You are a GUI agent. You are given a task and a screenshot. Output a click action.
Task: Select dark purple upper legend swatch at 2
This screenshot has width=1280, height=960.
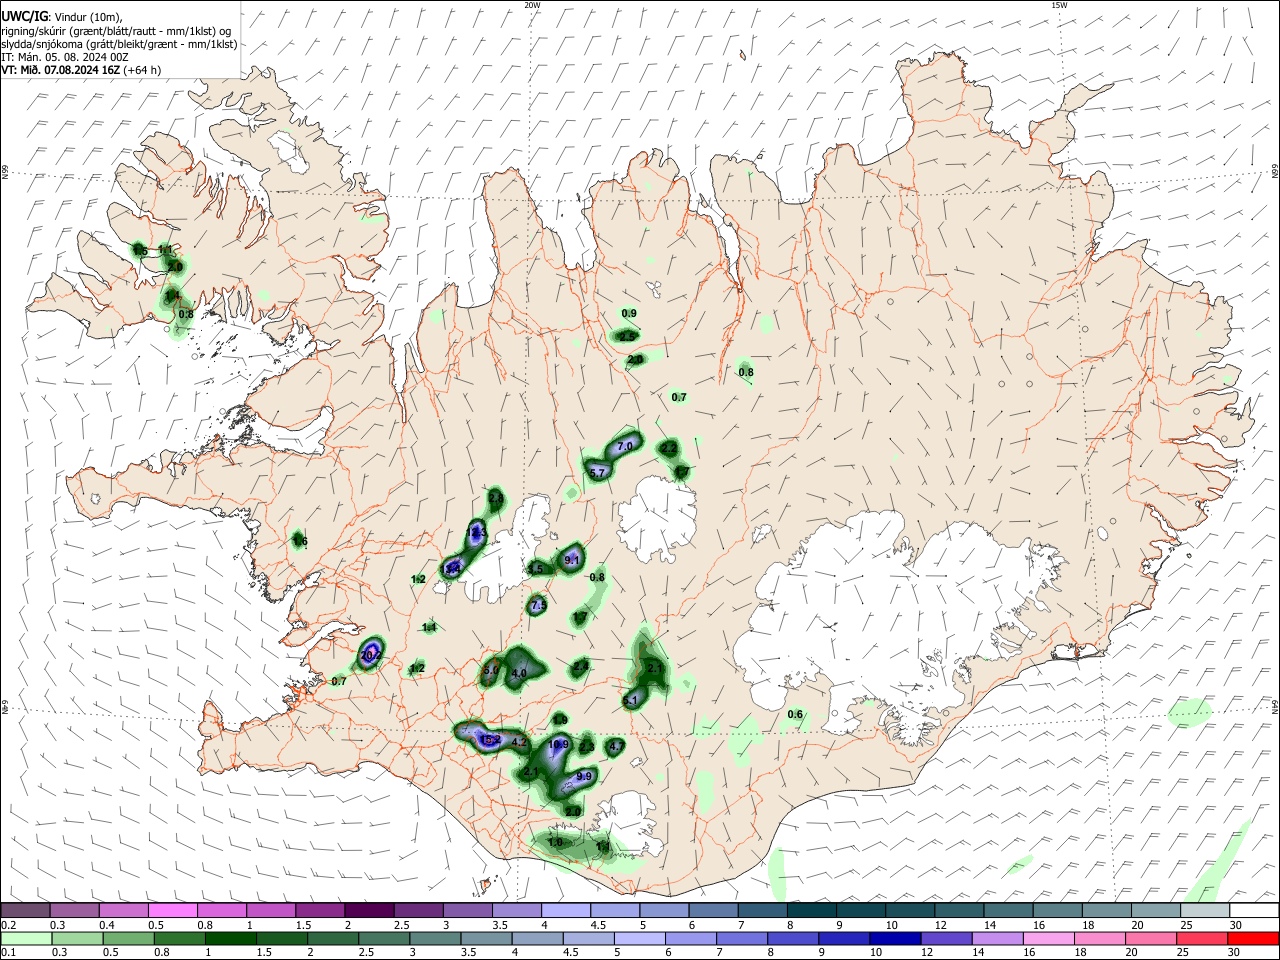click(369, 910)
